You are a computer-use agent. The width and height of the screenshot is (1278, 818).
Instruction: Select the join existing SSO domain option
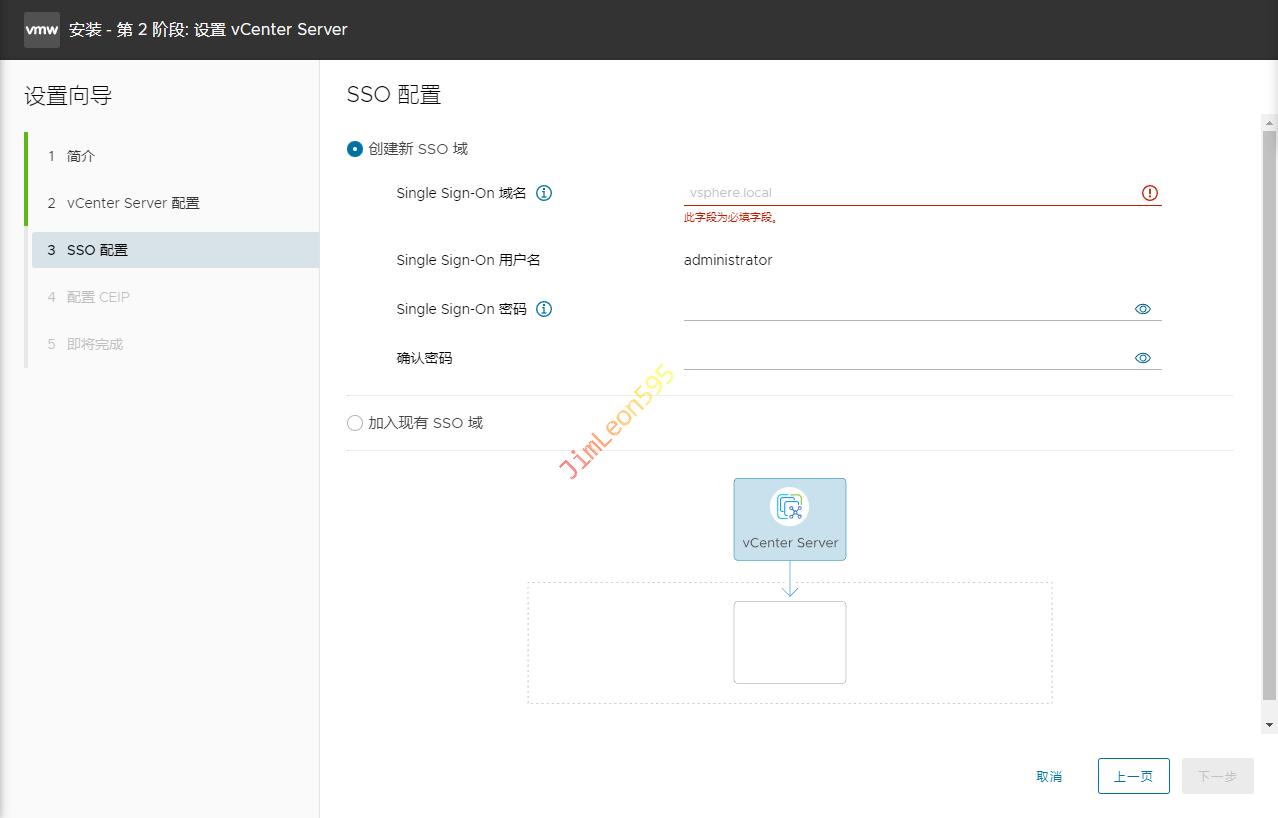click(355, 423)
